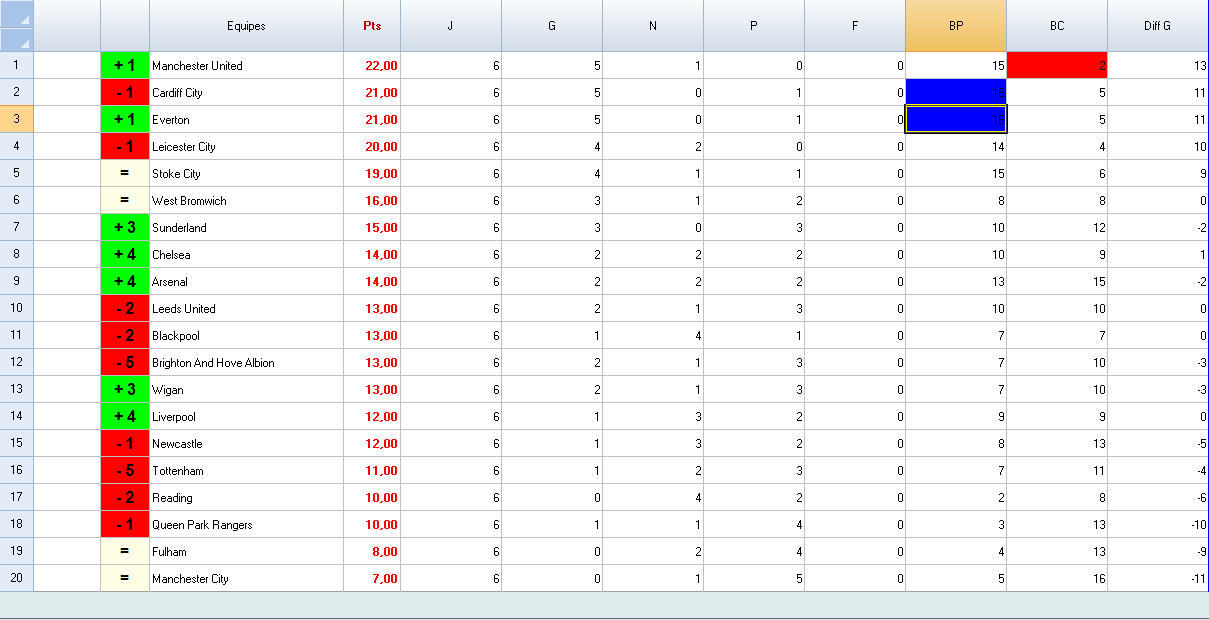The image size is (1209, 620).
Task: Click the J column header
Action: click(451, 26)
